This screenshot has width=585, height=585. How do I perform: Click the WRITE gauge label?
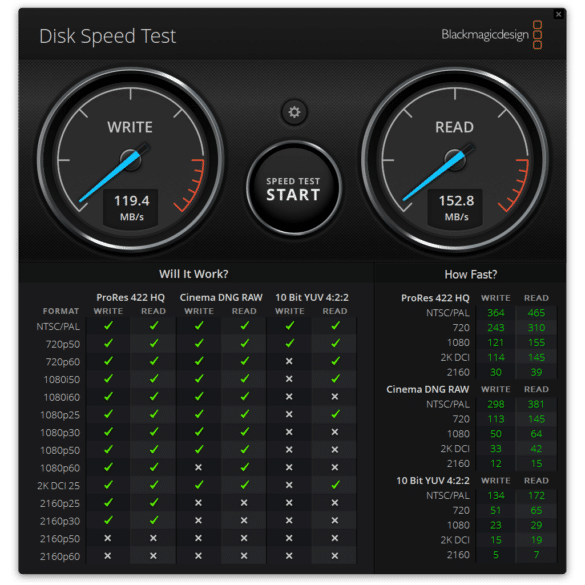pos(130,127)
